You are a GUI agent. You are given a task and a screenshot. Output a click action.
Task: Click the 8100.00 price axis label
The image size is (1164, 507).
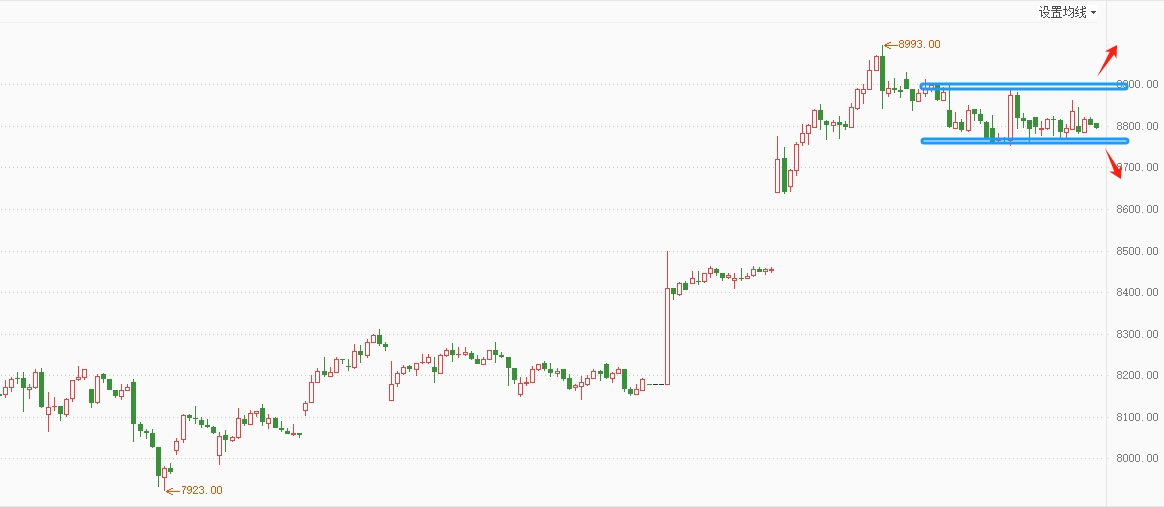[1137, 417]
